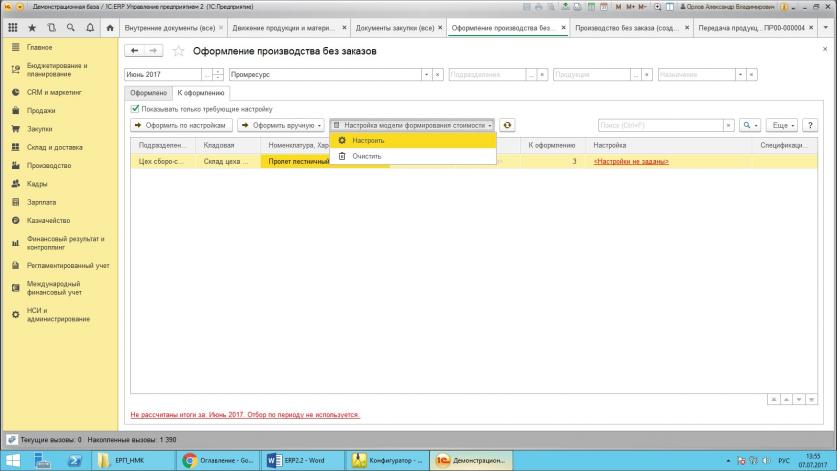
Task: Switch to the 'Оформлено' tab
Action: [x=147, y=92]
